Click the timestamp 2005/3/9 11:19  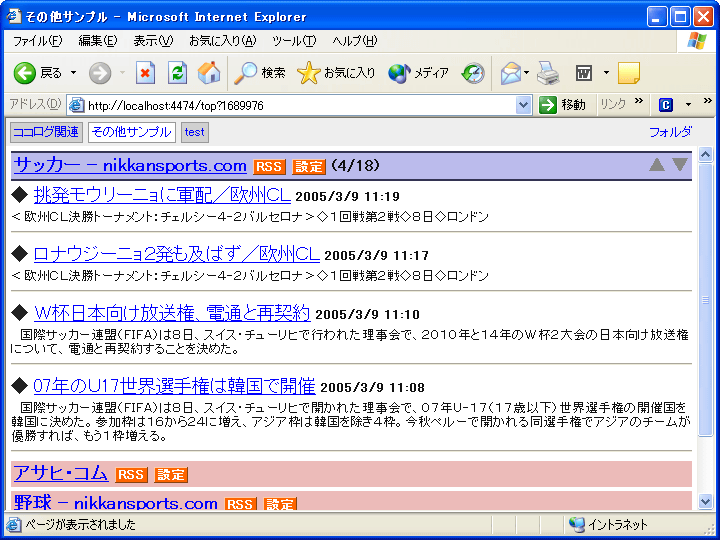click(x=348, y=197)
